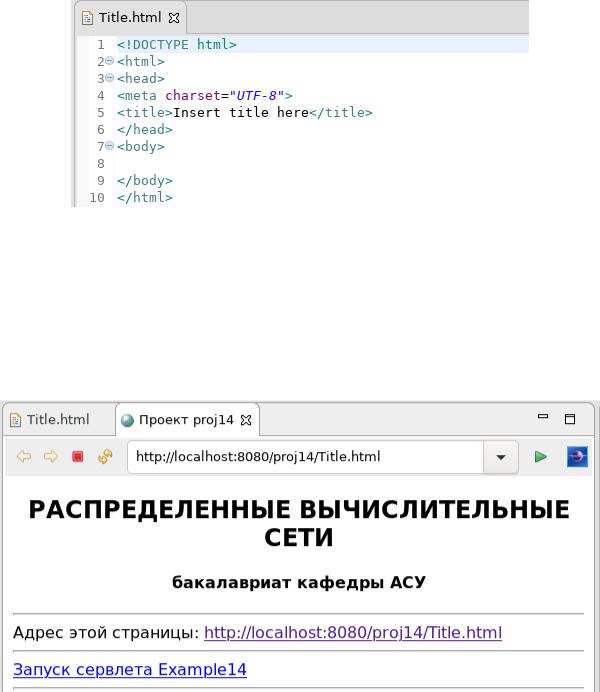The image size is (600, 692).
Task: Click the globe icon of Проект proj14 tab
Action: [128, 420]
